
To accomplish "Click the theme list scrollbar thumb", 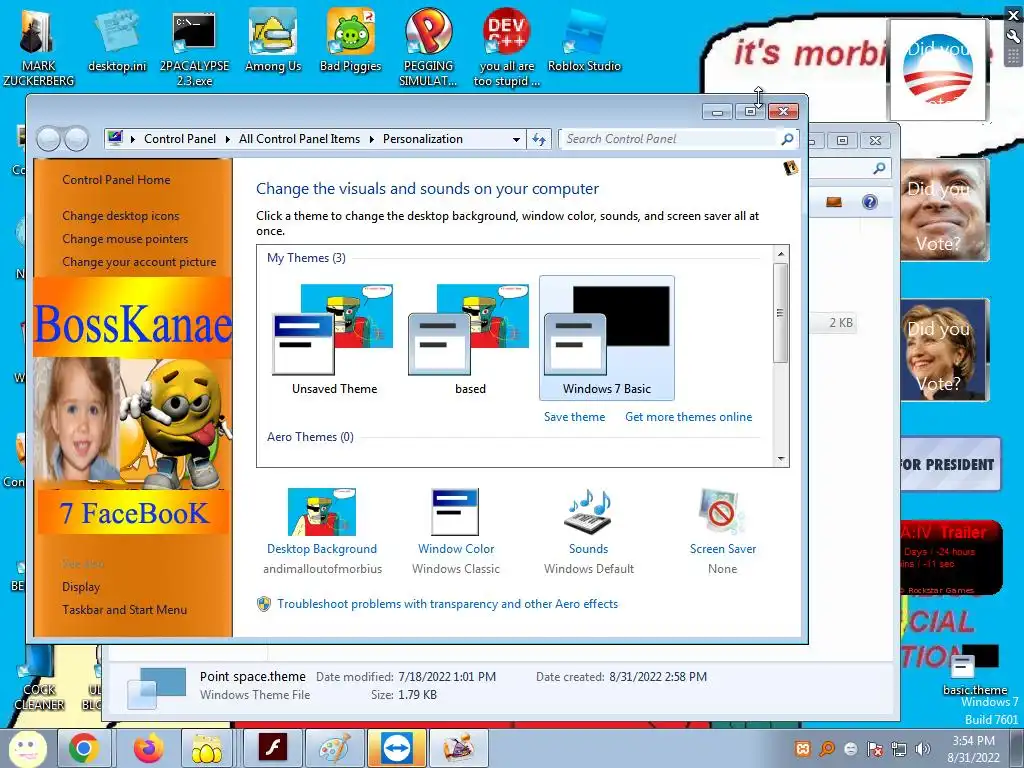I will (780, 313).
